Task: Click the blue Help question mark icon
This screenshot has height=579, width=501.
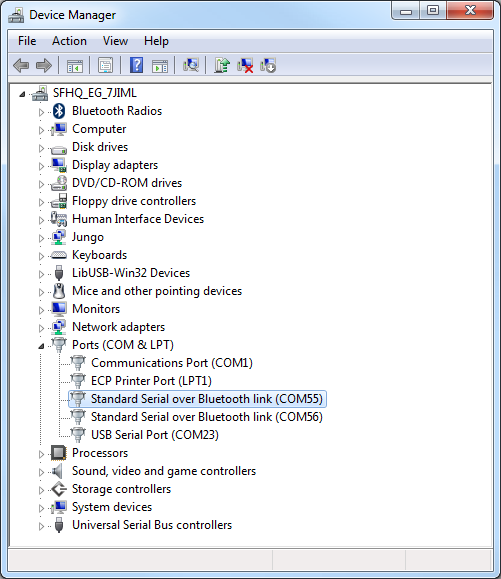Action: (x=136, y=66)
